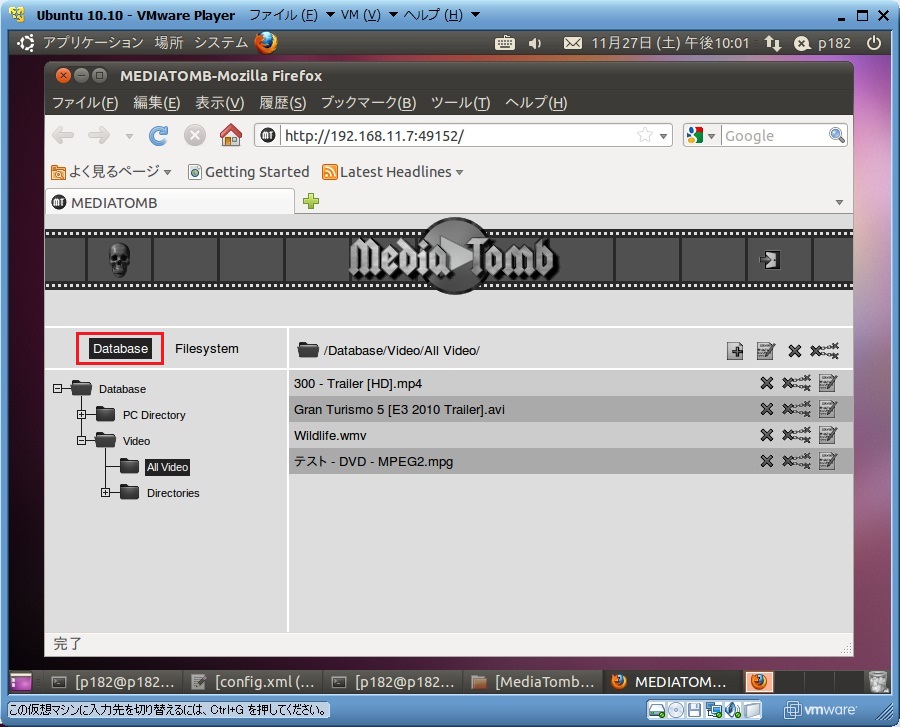This screenshot has height=727, width=900.
Task: Open the 履歴(S) menu
Action: coord(282,103)
